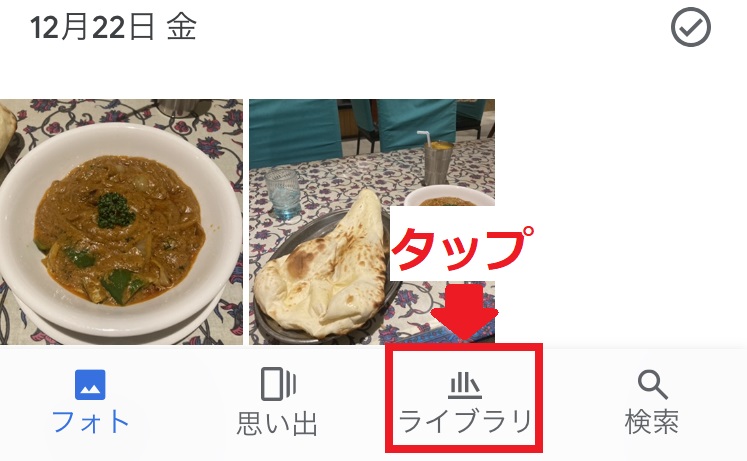Tap the 思い出 memories phone icon
This screenshot has height=461, width=747.
[278, 384]
